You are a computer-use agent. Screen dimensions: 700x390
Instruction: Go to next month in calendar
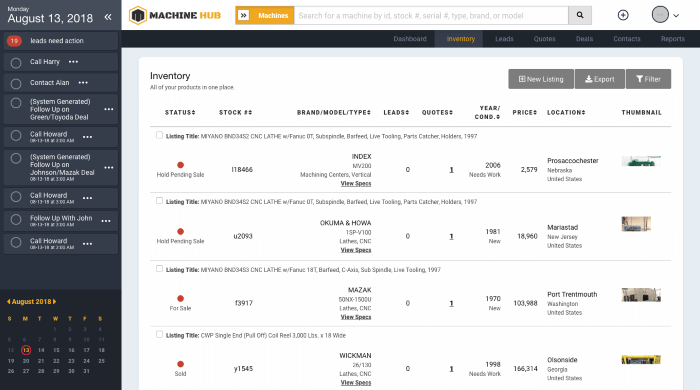click(x=54, y=302)
